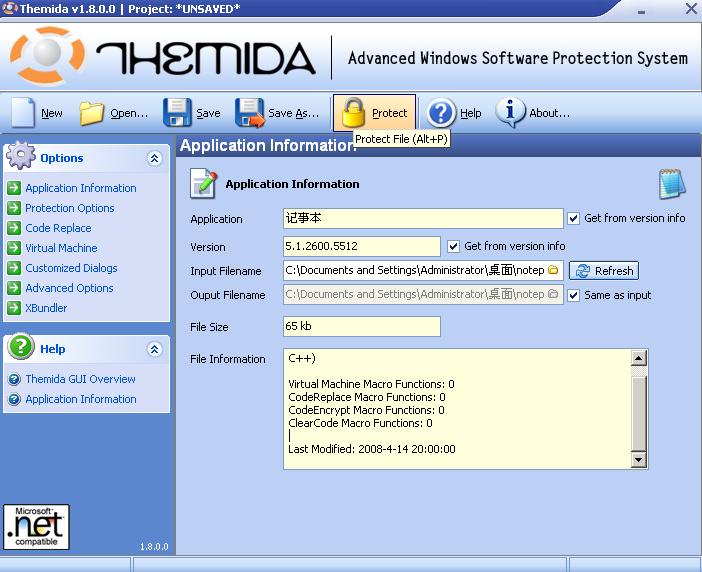The image size is (702, 572).
Task: Click 'CodeReplace Macro Functions: 0' line
Action: pos(367,397)
